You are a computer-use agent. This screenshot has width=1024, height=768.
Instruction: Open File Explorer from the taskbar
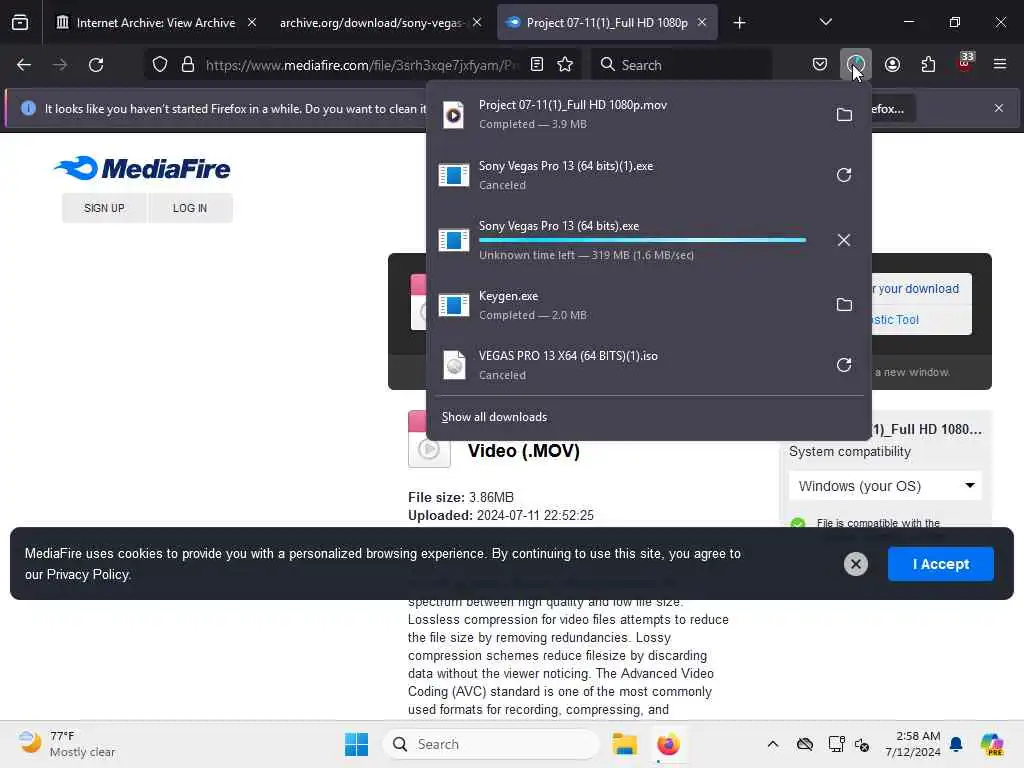tap(624, 744)
